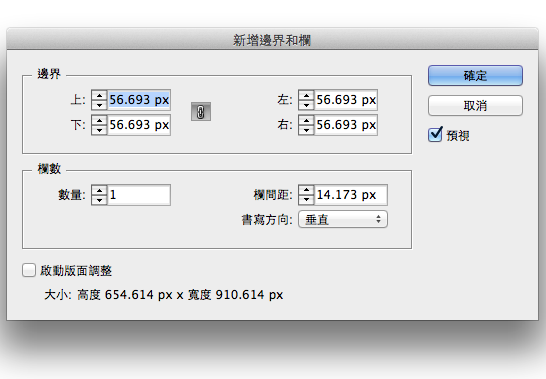The image size is (546, 379).
Task: Decrease the 上 top margin with down arrow
Action: tap(100, 105)
